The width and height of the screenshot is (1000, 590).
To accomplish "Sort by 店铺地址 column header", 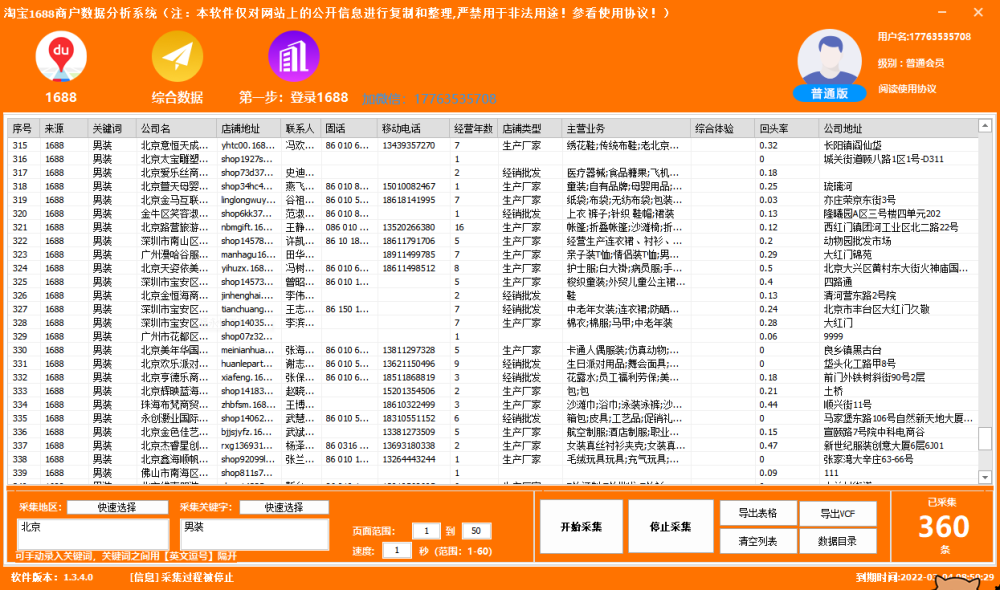I will pos(248,128).
